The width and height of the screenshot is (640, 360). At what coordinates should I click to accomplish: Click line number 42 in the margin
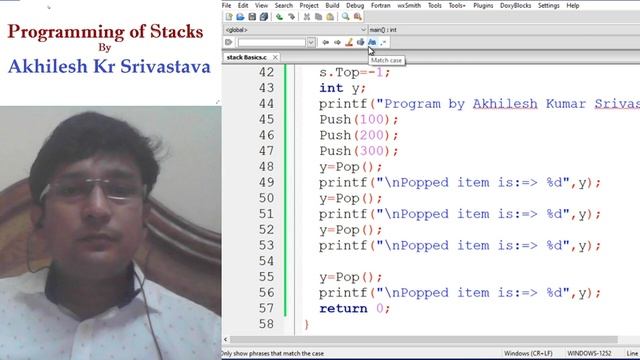coord(266,72)
